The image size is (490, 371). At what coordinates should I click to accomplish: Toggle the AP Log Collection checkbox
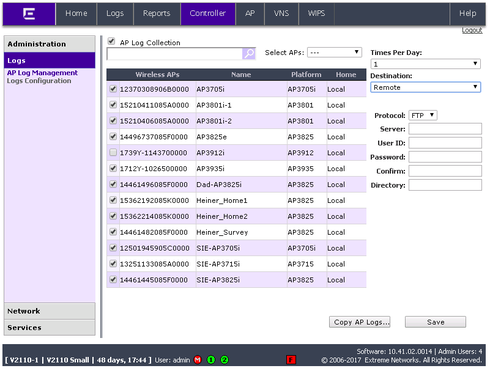(111, 42)
